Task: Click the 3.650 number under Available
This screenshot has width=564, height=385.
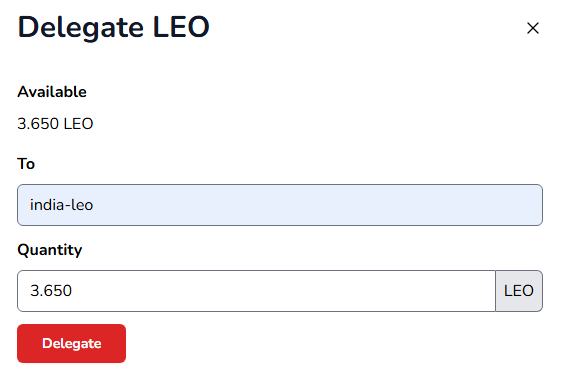Action: (x=38, y=124)
